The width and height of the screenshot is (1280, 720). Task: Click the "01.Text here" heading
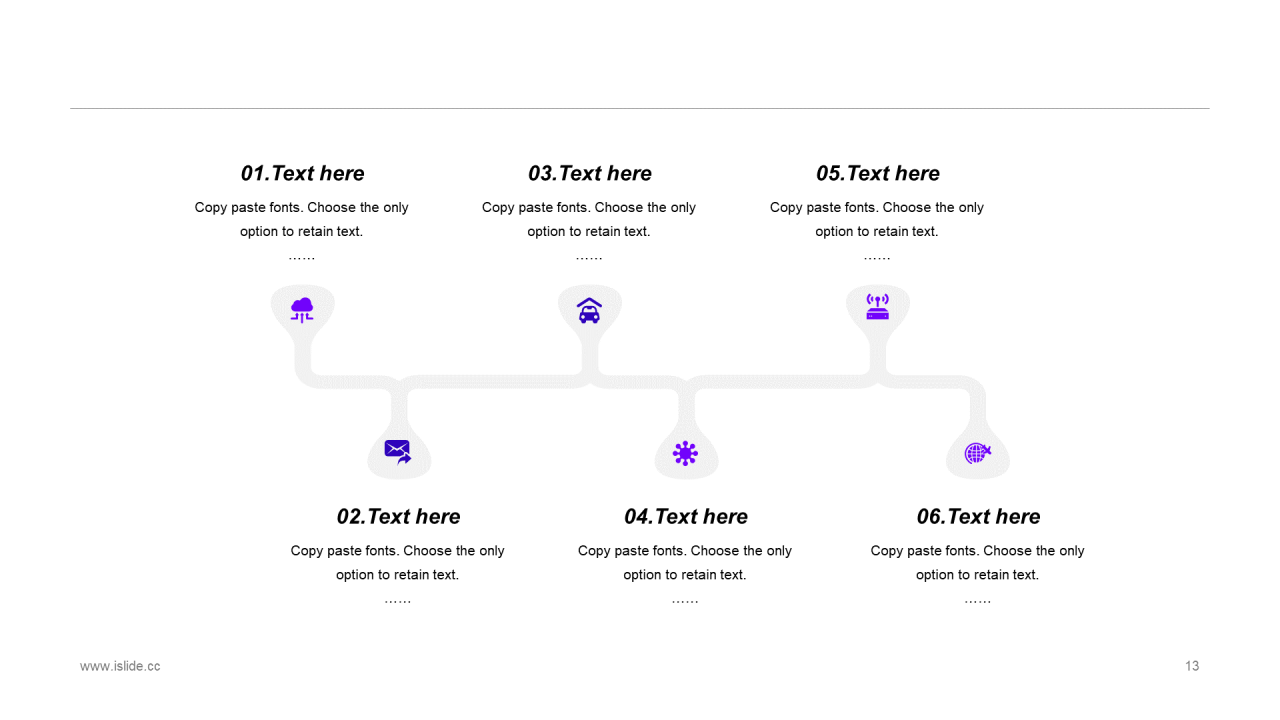(303, 173)
